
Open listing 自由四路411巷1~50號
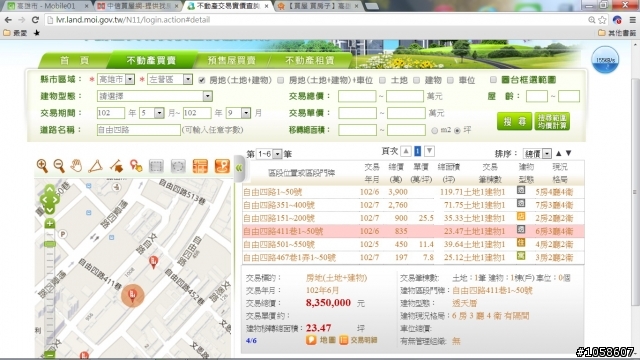pos(283,231)
